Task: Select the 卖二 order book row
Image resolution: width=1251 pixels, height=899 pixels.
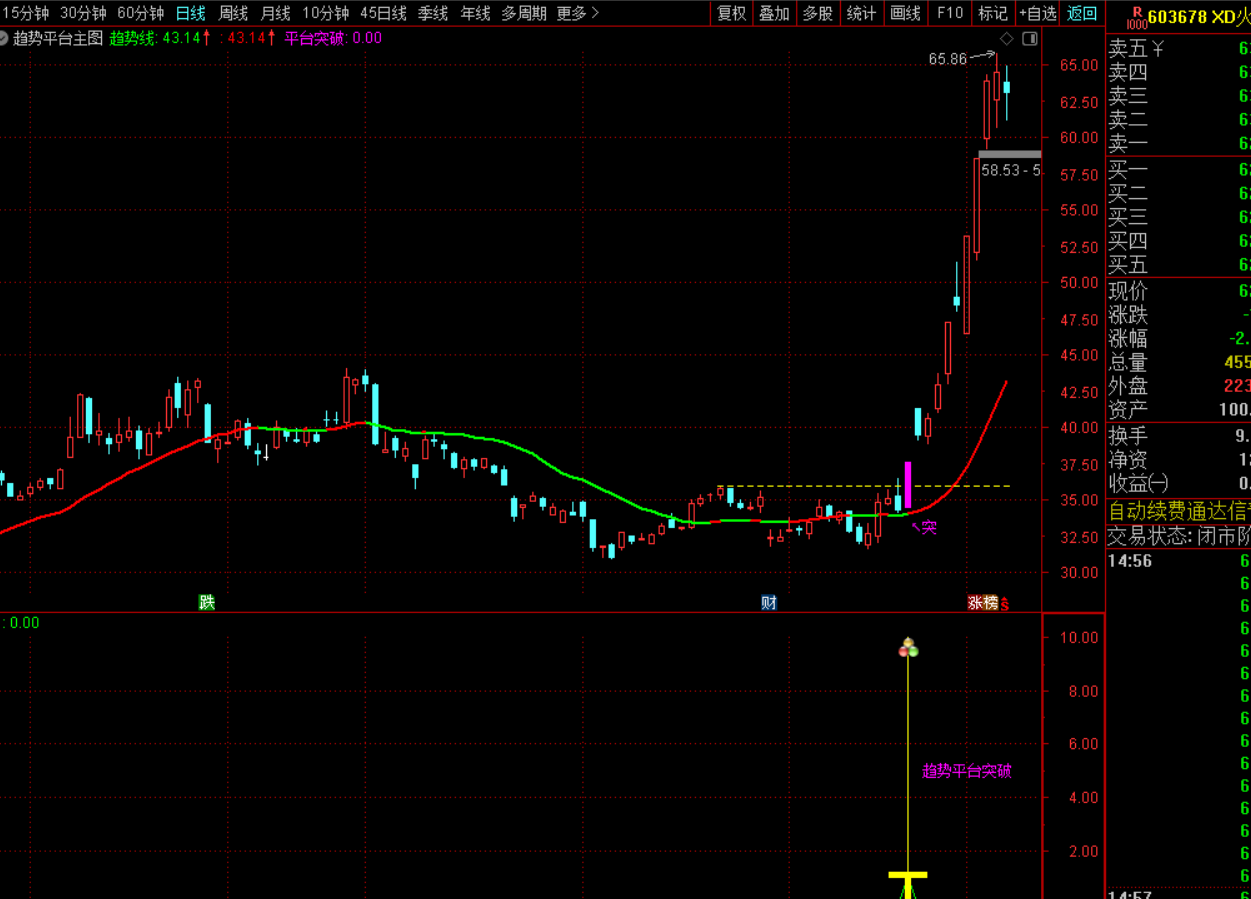Action: click(1178, 120)
